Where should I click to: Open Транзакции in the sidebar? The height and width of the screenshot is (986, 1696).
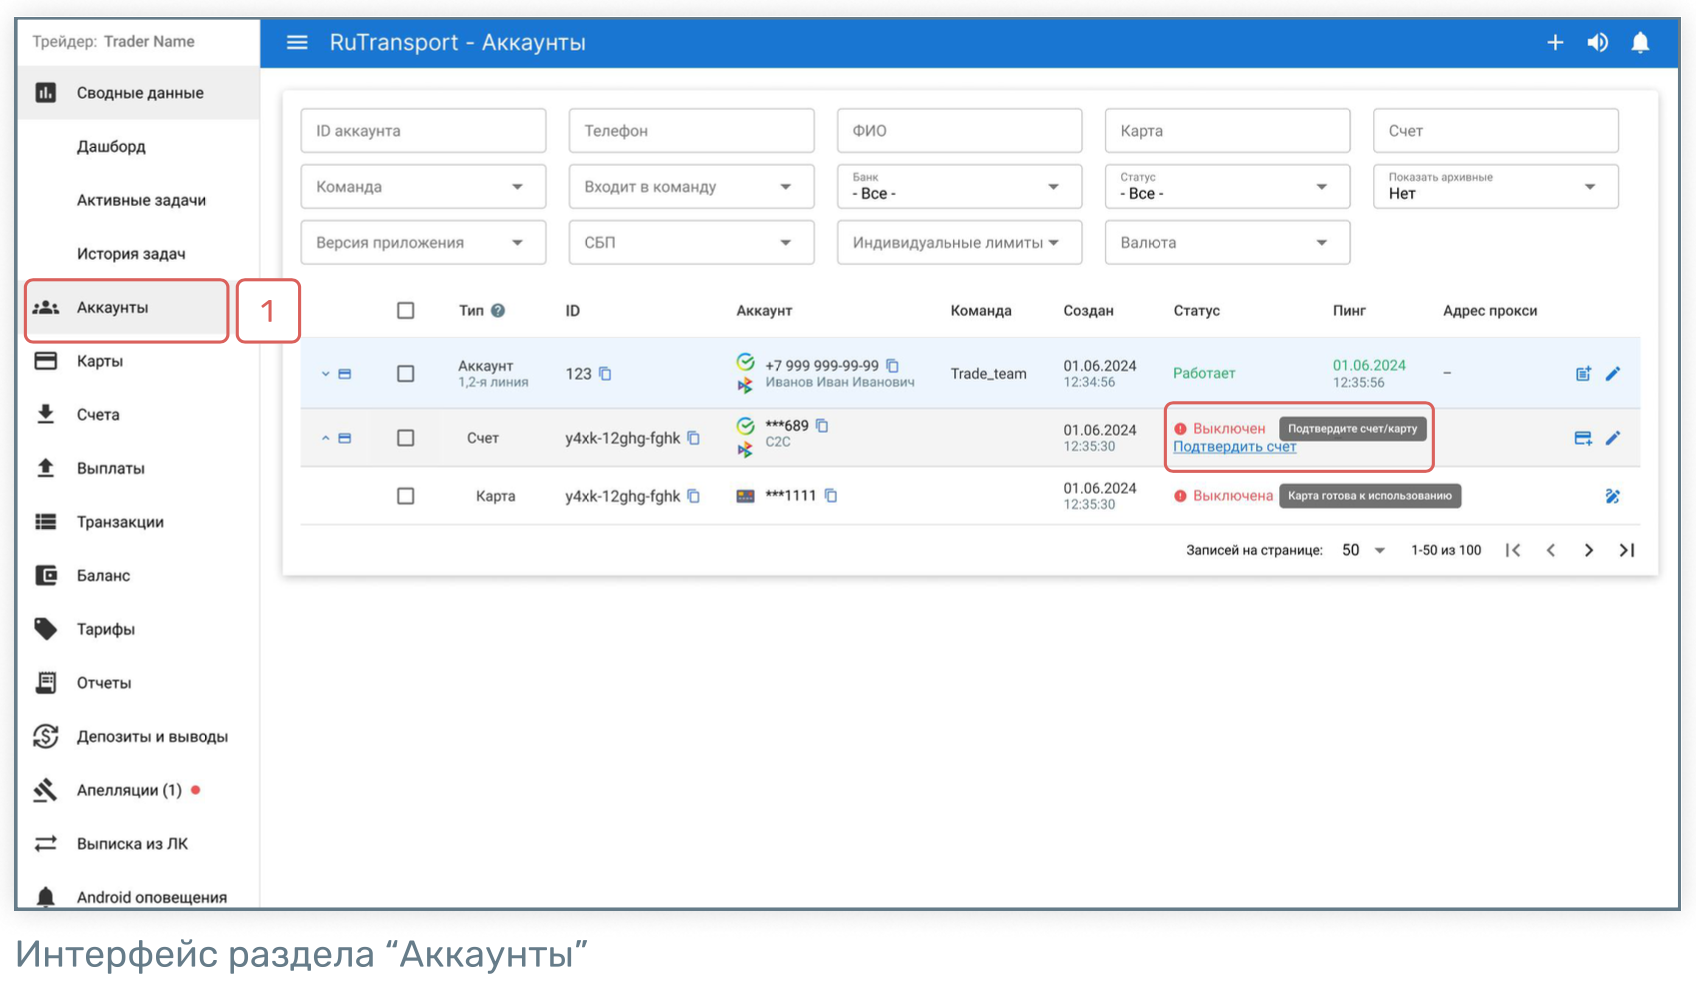click(120, 522)
